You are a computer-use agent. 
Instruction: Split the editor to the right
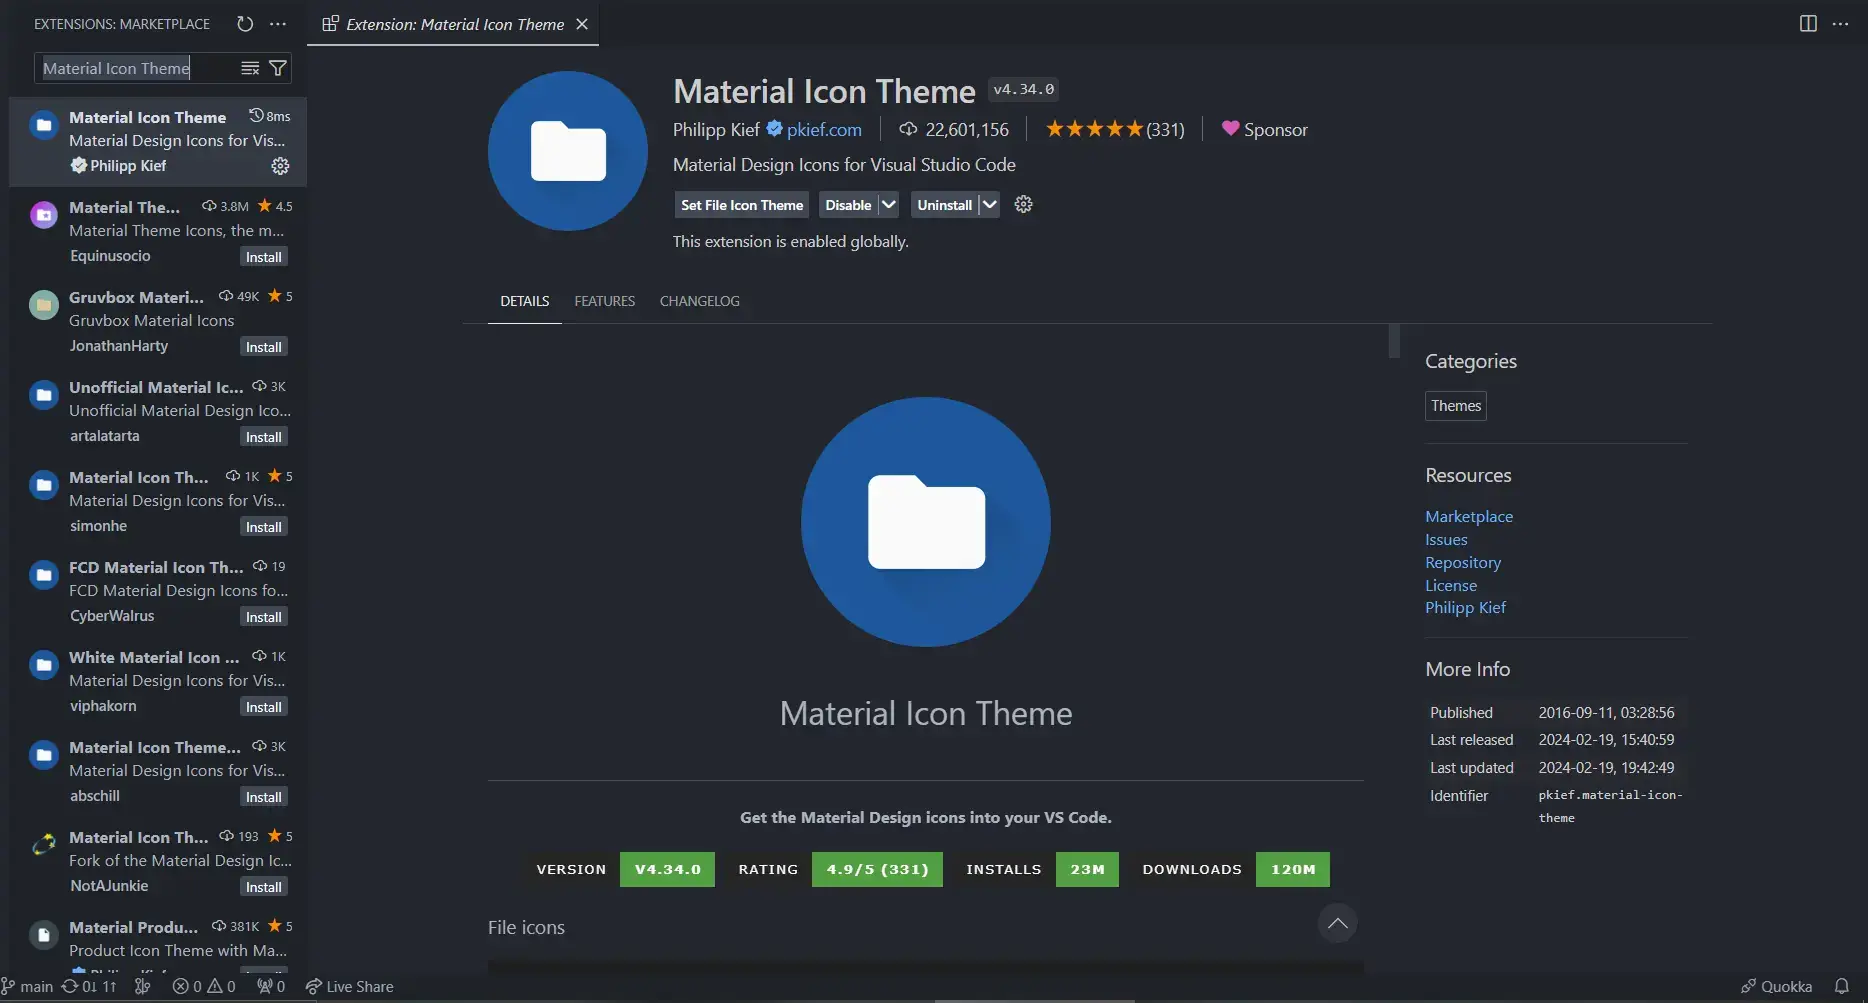(1808, 24)
